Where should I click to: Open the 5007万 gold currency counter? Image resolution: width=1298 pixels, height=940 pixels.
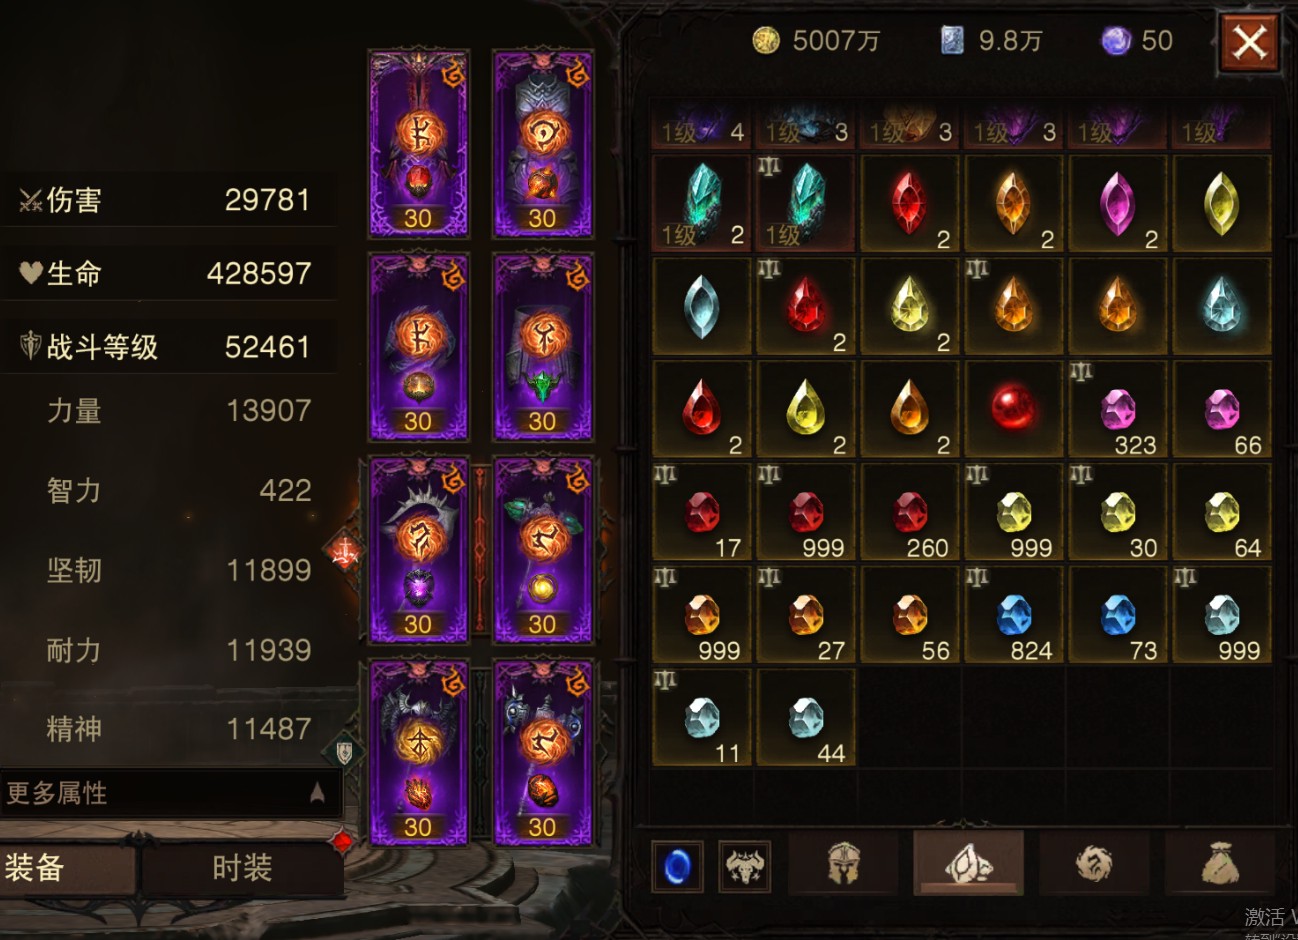tap(816, 40)
